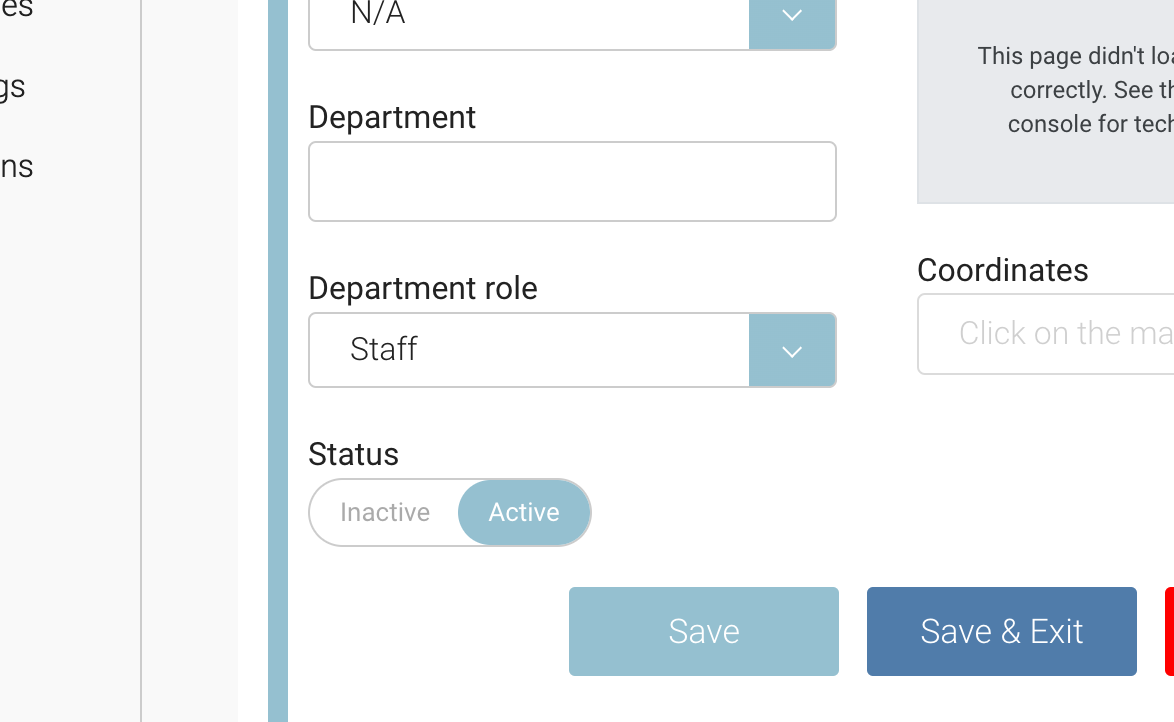1174x722 pixels.
Task: Click the Coordinates label
Action: coord(1002,270)
